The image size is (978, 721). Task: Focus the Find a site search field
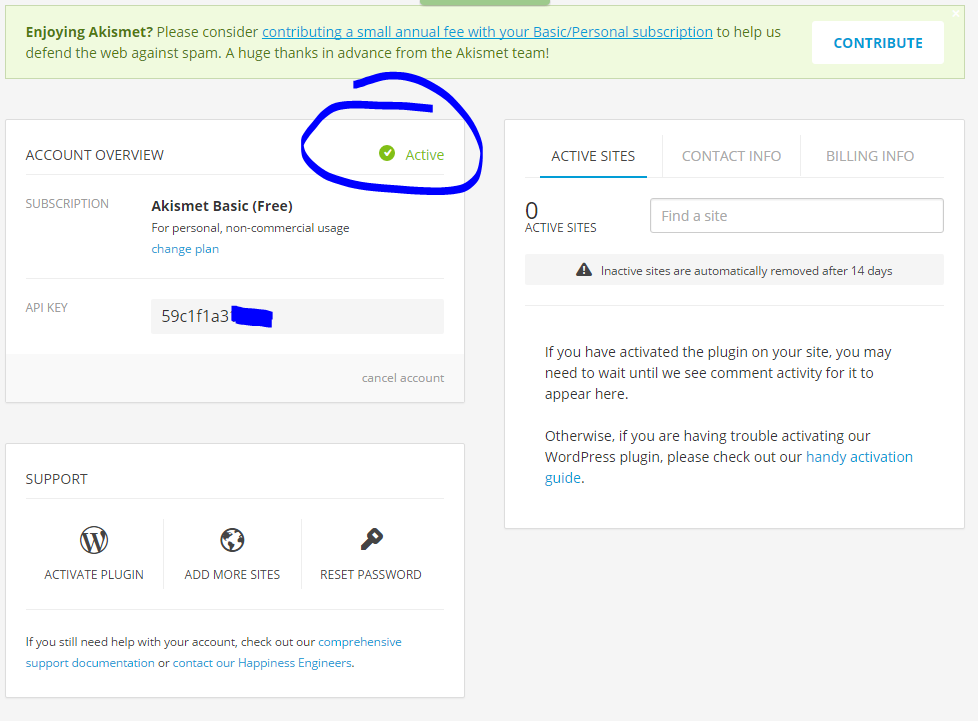(x=796, y=216)
